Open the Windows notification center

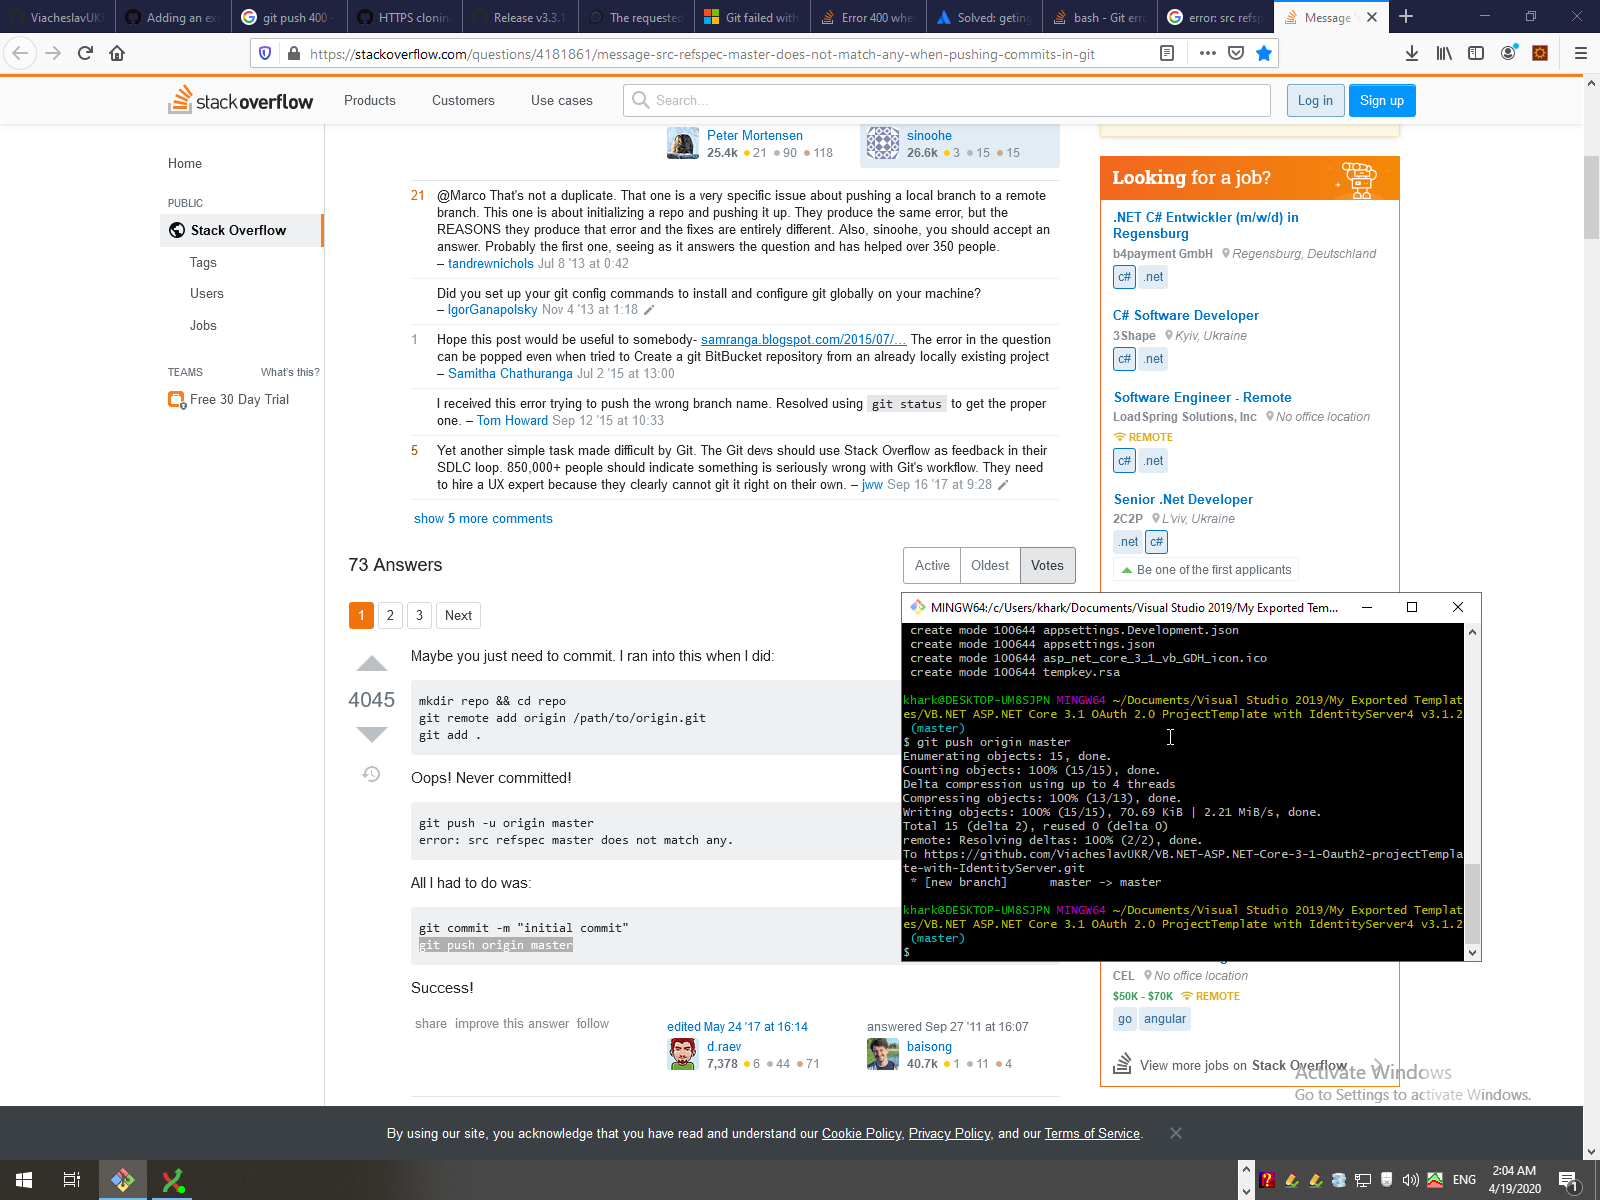tap(1569, 1180)
